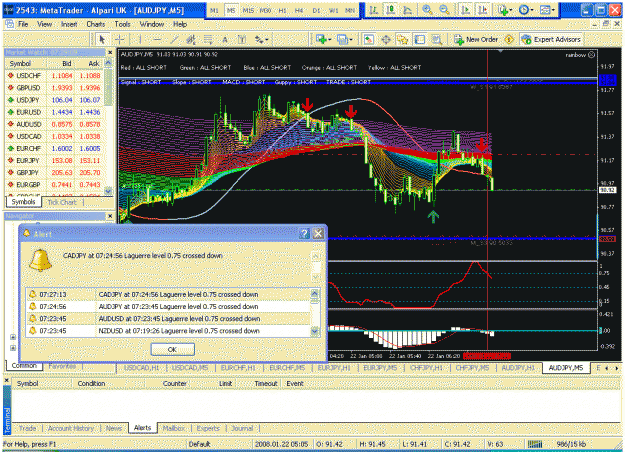Switch to Account History tab
Image resolution: width=625 pixels, height=452 pixels.
71,428
